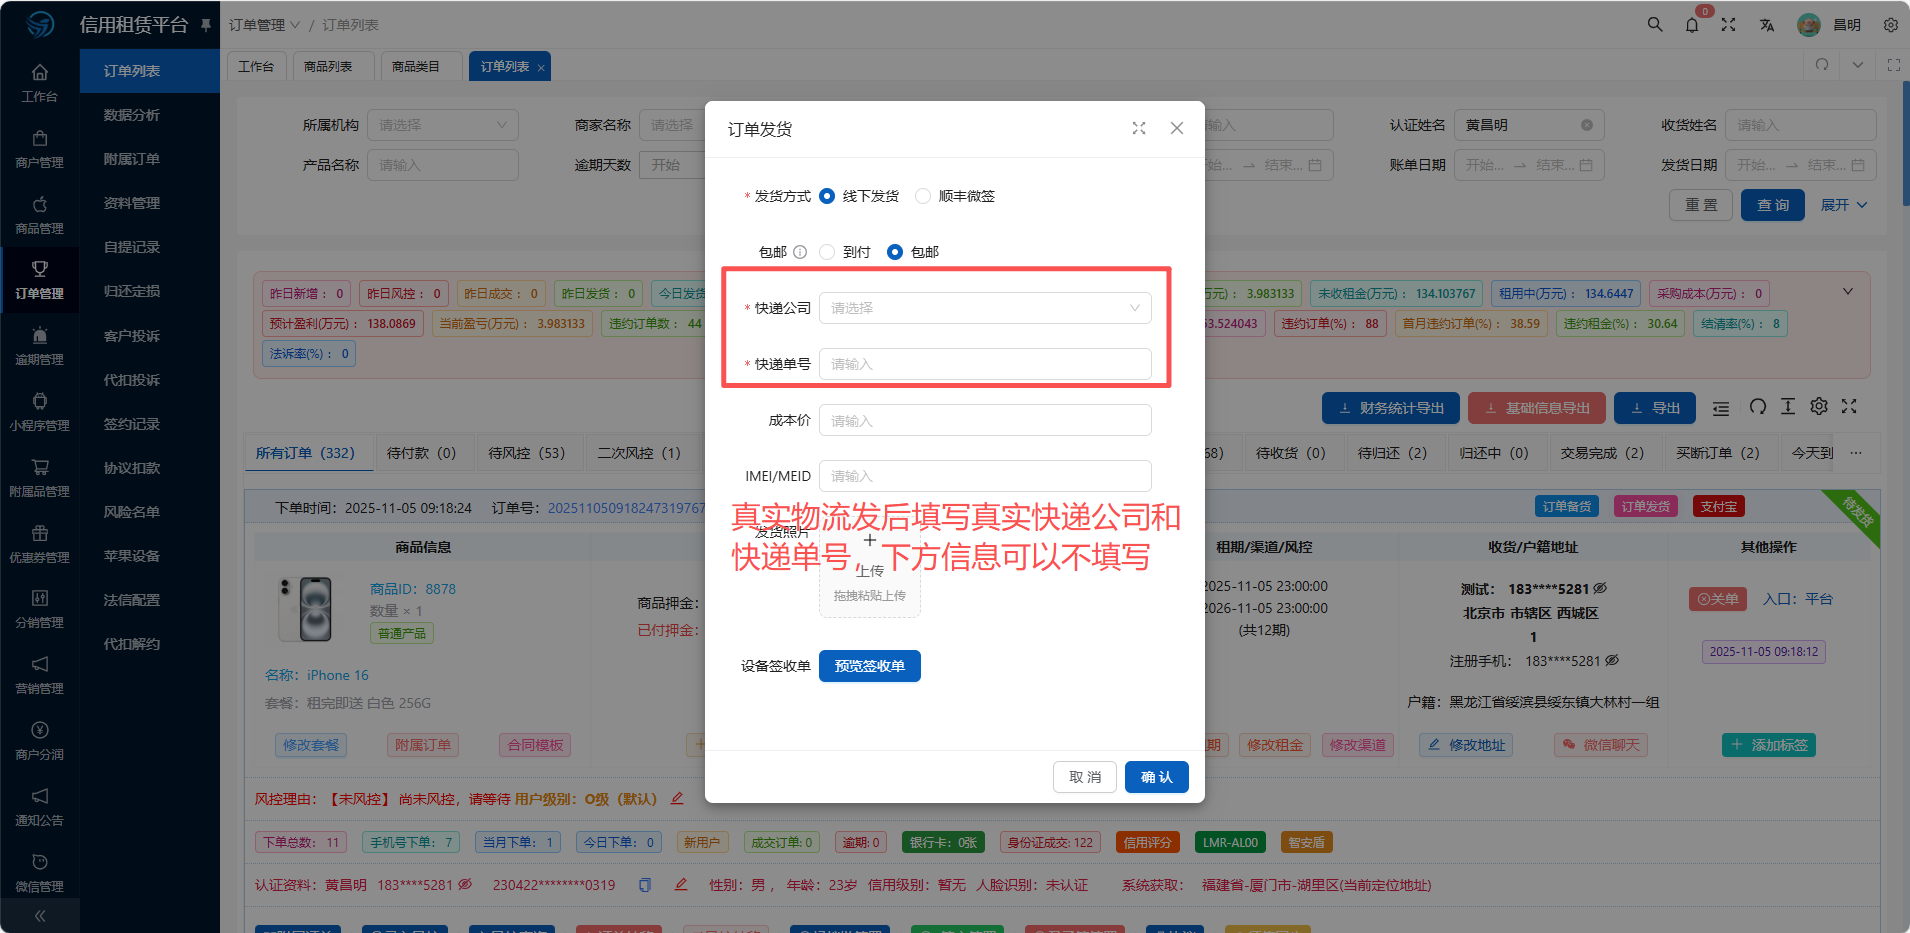This screenshot has height=933, width=1910.
Task: Open the 所属机构 dropdown filter
Action: (442, 125)
